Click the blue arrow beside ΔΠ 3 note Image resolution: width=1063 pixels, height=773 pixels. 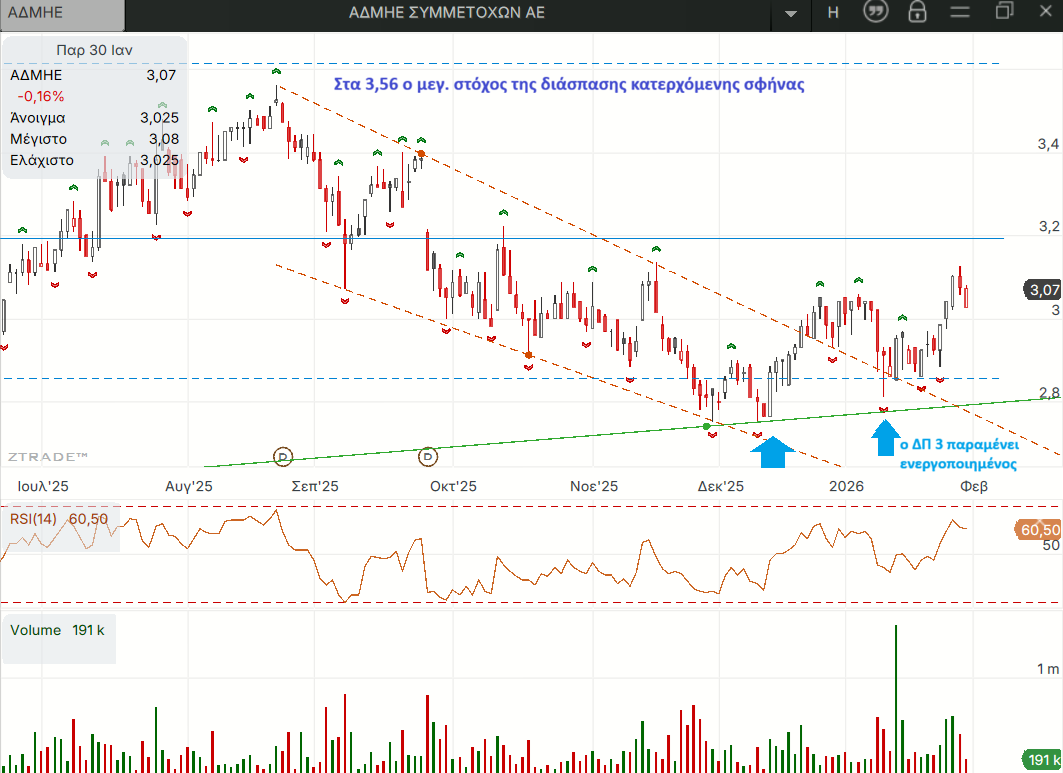(885, 438)
